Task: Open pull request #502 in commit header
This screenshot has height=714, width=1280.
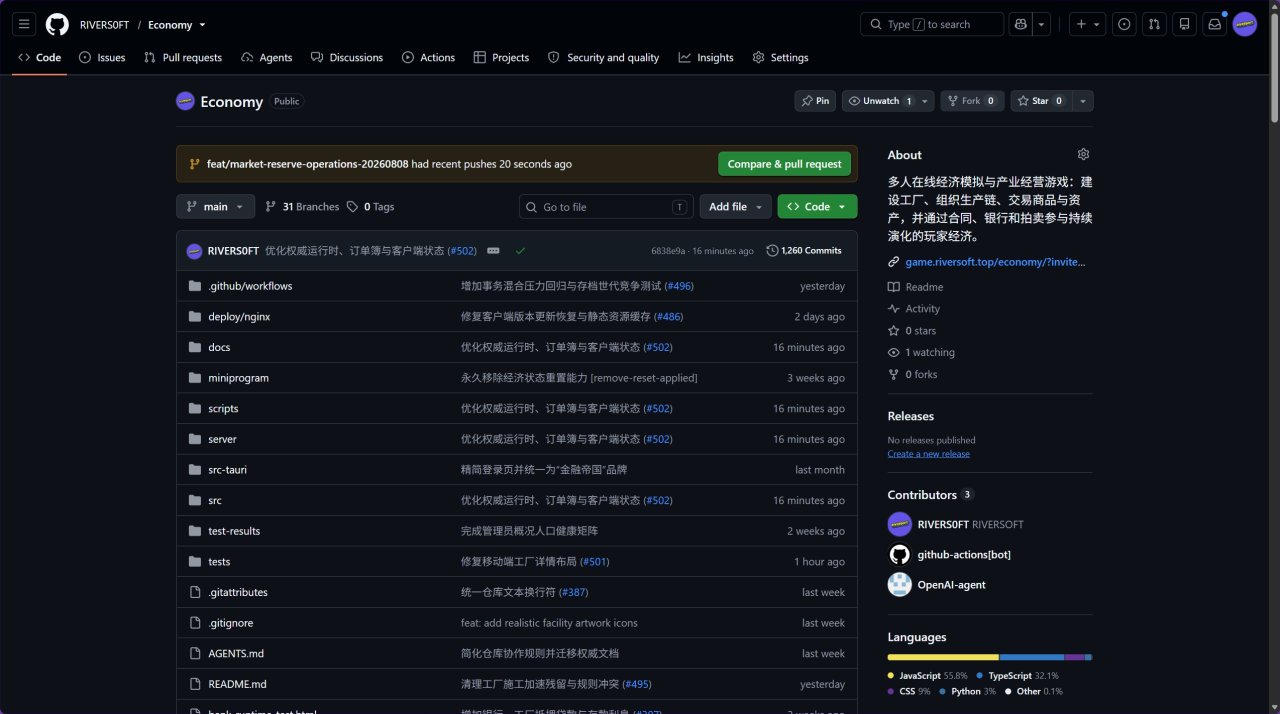Action: pyautogui.click(x=462, y=251)
